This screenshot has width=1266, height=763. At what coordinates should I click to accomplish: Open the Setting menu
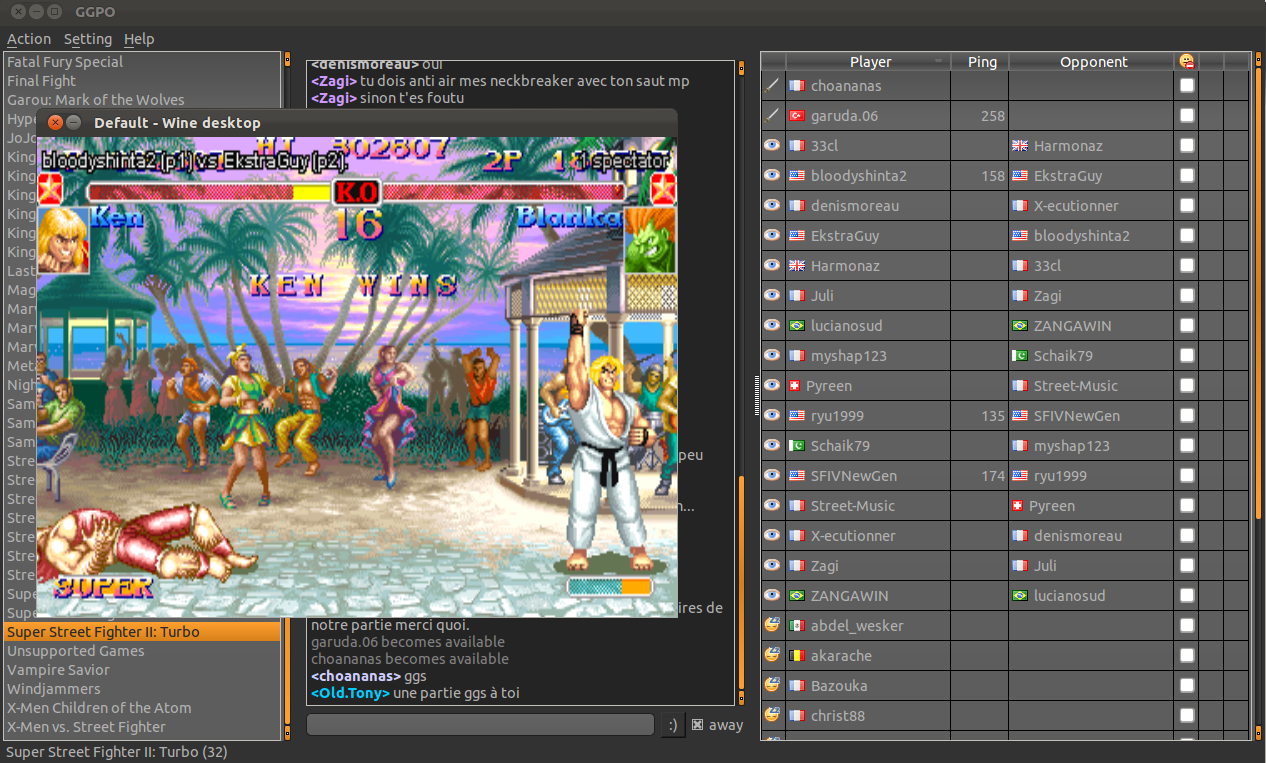tap(88, 39)
